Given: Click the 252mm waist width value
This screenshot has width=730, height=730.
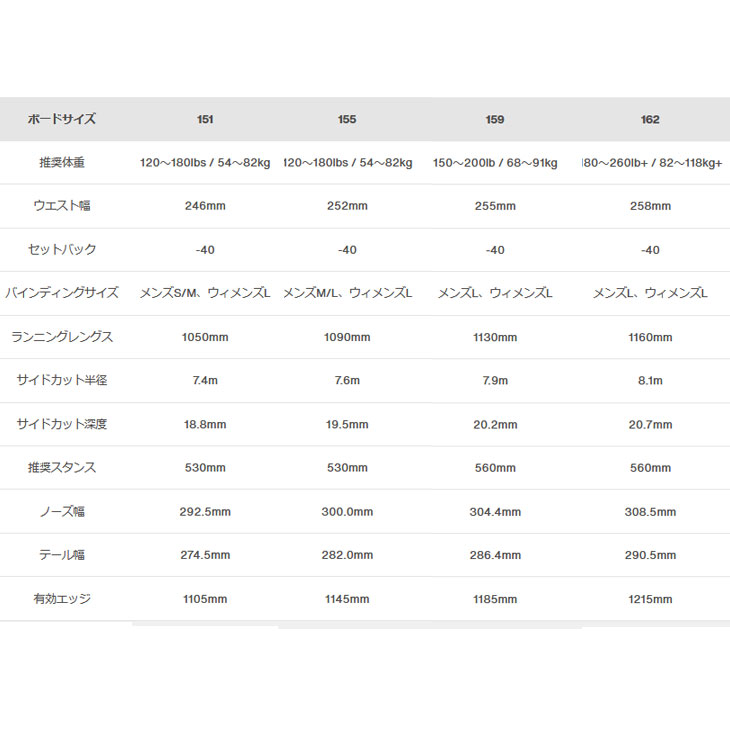Looking at the screenshot, I should (347, 206).
